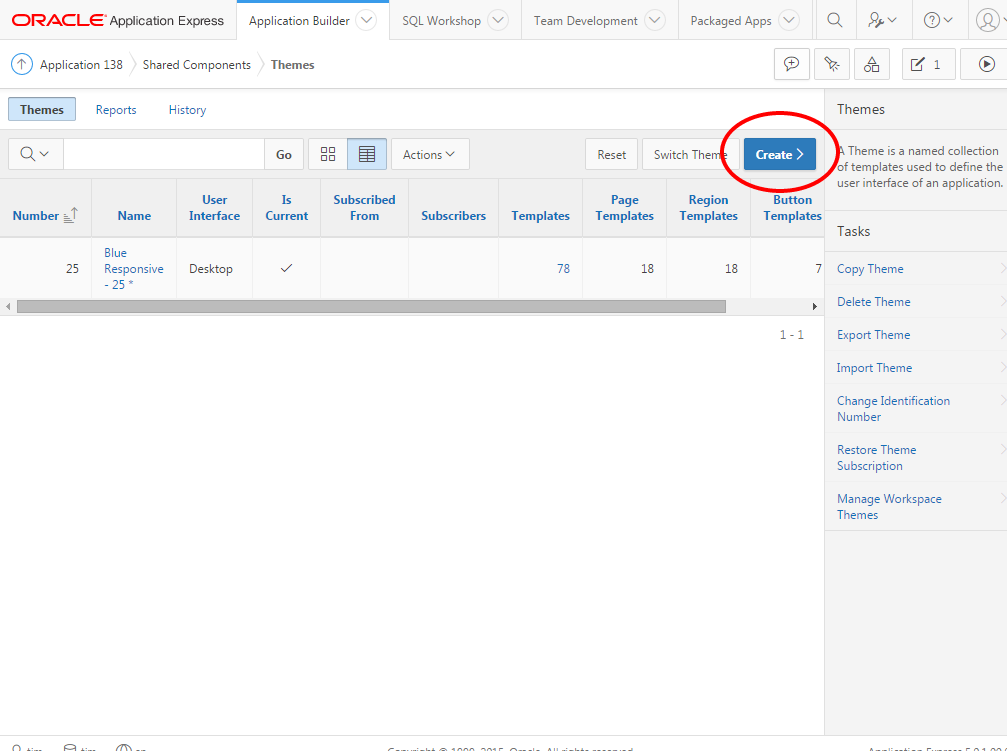This screenshot has width=1007, height=751.
Task: Switch to the Reports tab
Action: point(116,110)
